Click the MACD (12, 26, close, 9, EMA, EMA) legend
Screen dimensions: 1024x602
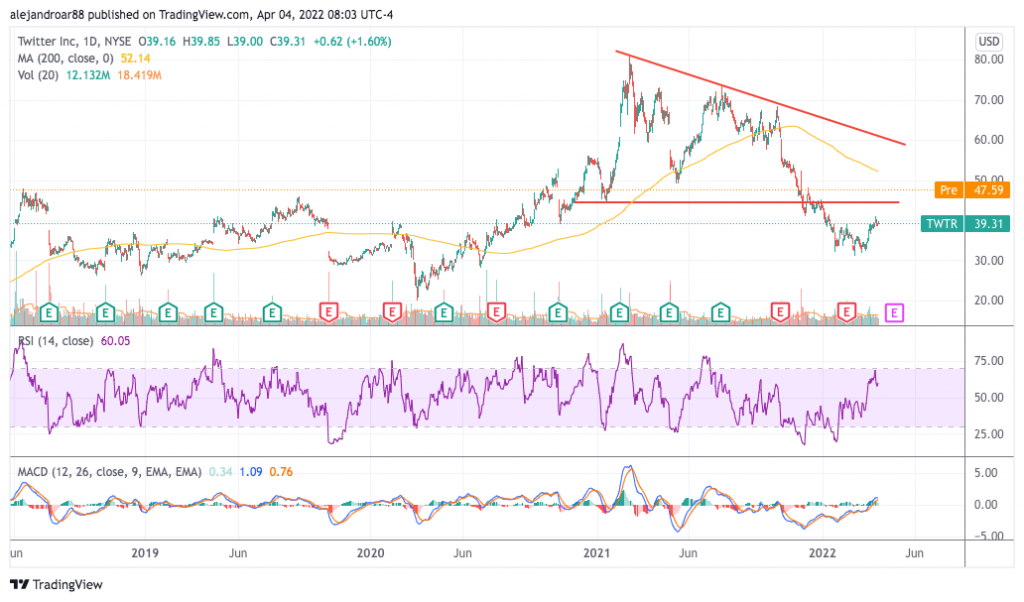(x=109, y=471)
